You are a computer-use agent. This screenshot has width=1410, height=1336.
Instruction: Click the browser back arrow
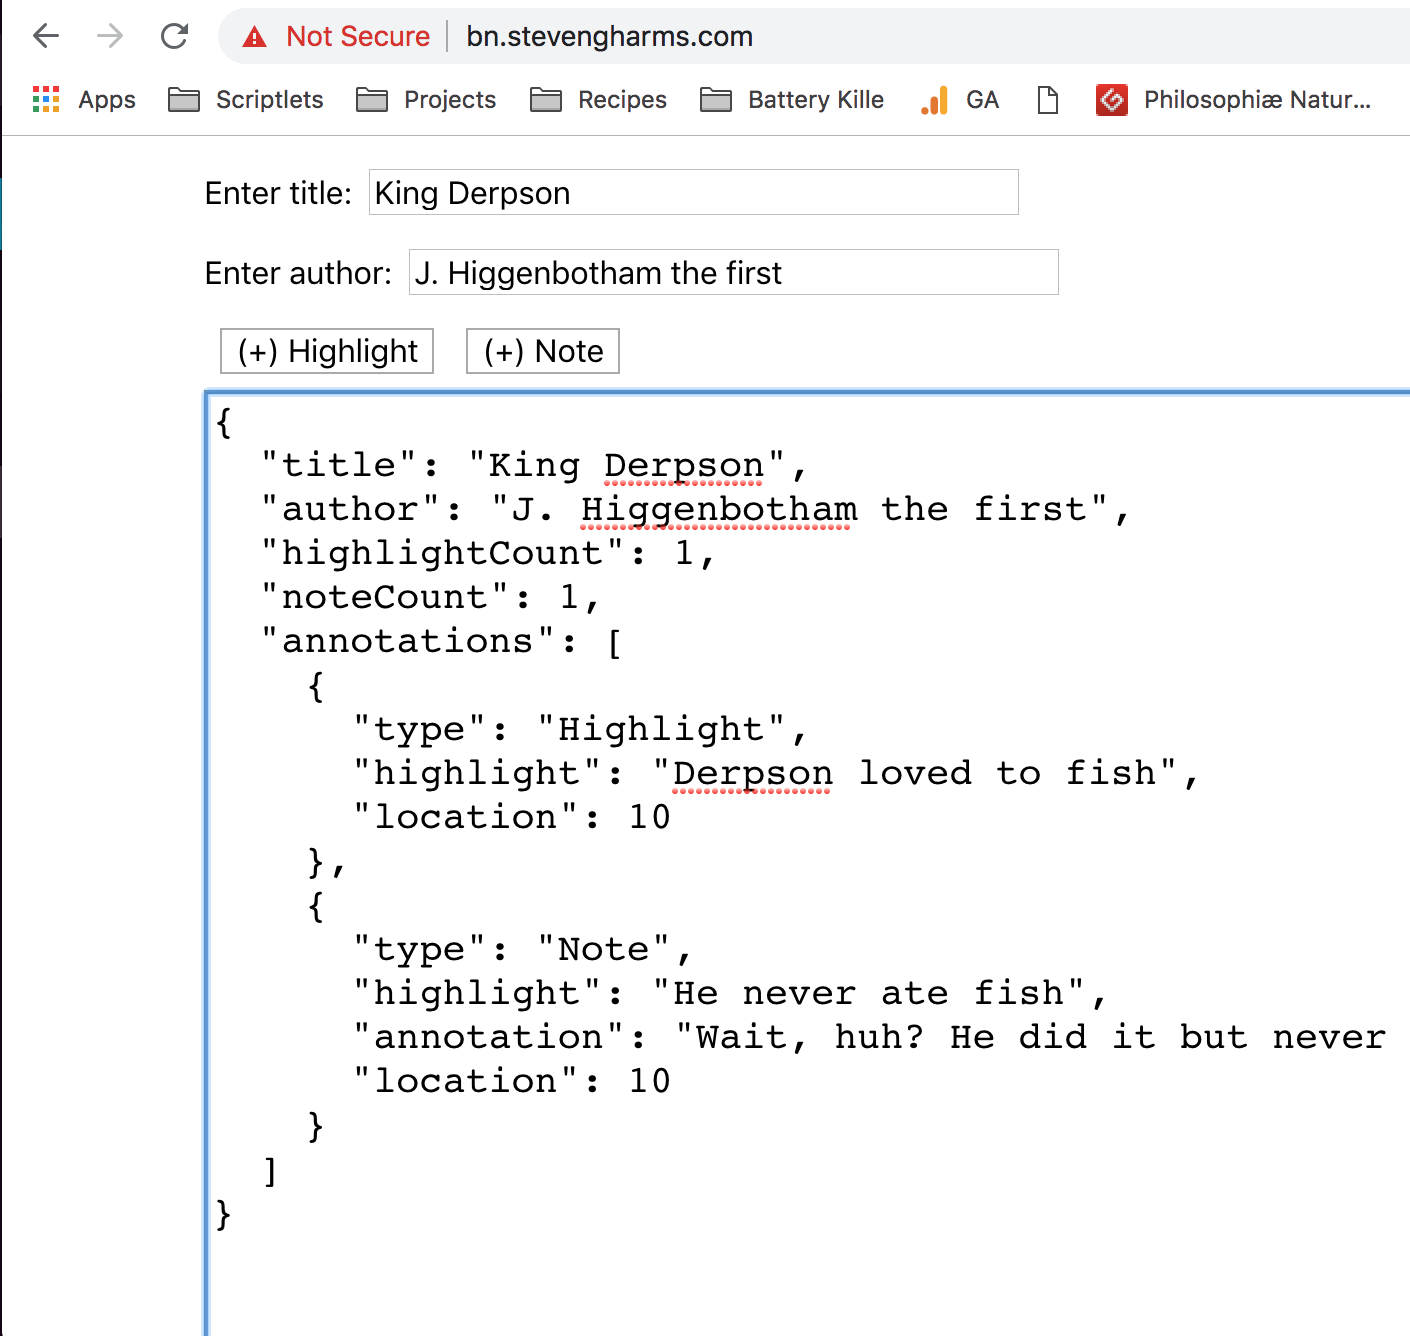(x=46, y=37)
